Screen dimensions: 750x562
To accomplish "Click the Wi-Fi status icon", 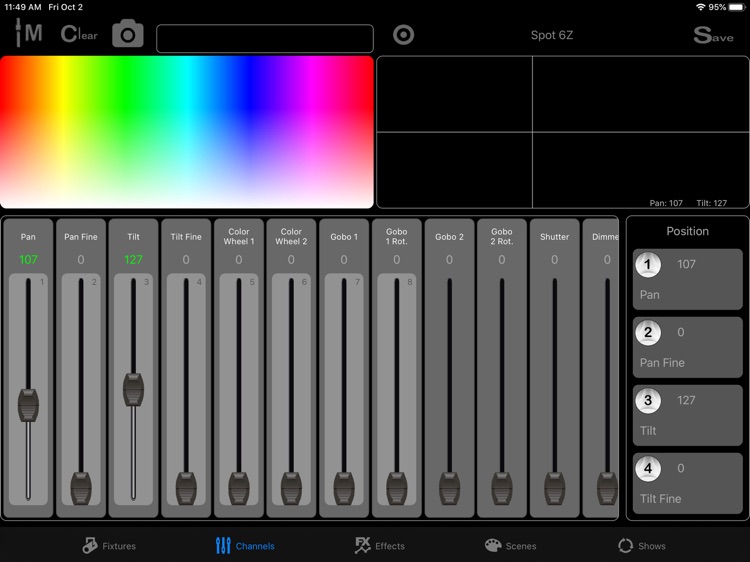I will (700, 7).
